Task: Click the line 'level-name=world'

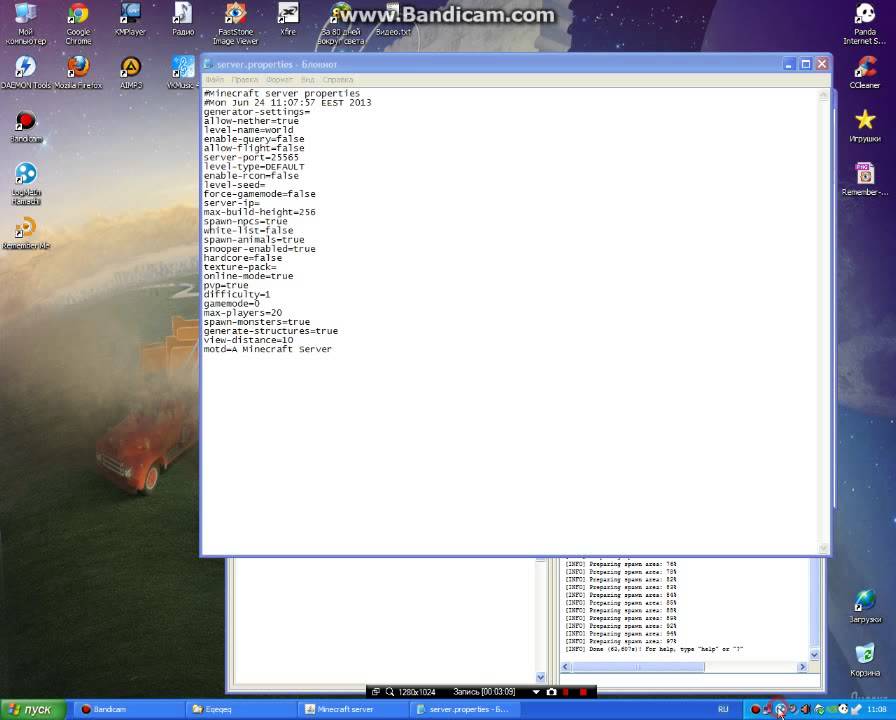Action: point(248,130)
